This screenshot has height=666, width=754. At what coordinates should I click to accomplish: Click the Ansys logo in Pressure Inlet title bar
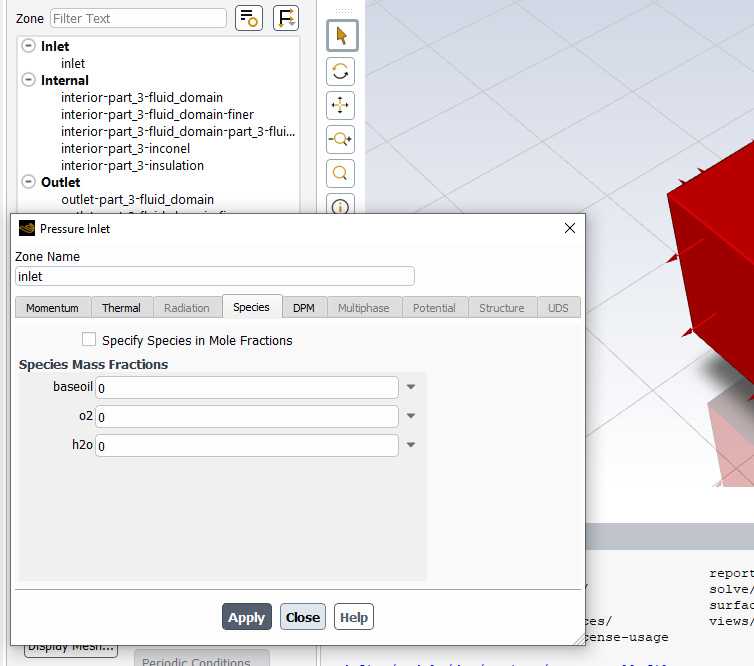(x=26, y=229)
